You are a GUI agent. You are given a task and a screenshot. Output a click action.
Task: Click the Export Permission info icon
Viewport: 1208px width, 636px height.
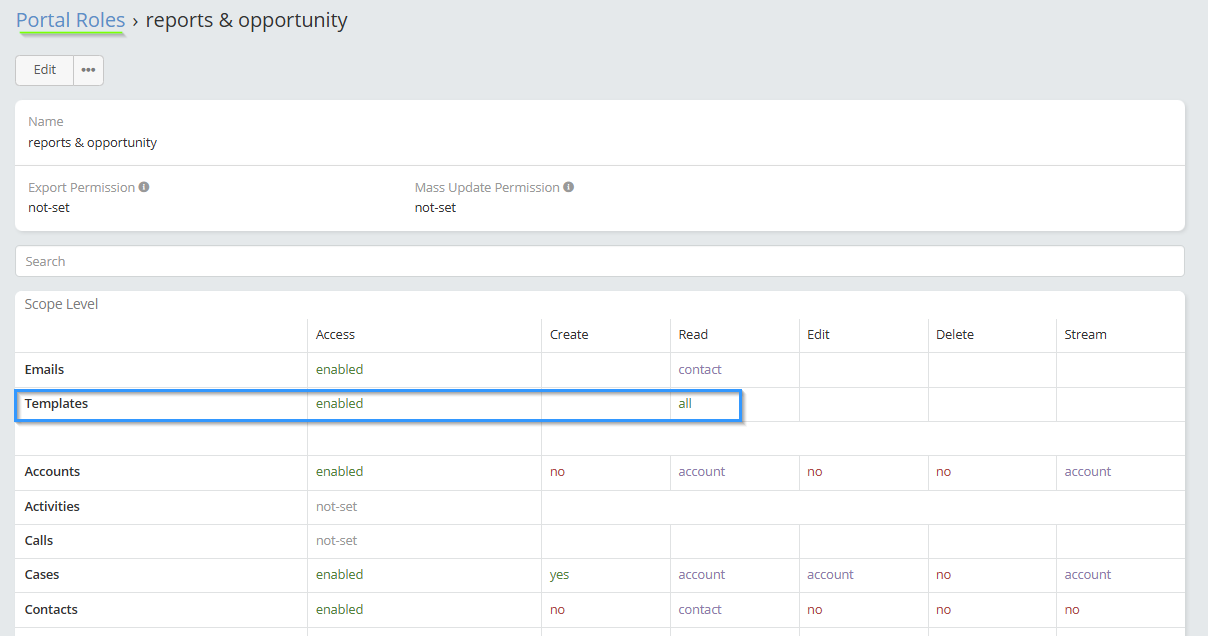tap(144, 187)
